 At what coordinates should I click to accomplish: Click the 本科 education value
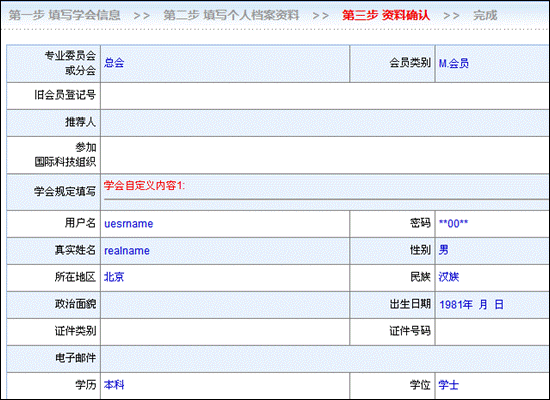(114, 385)
